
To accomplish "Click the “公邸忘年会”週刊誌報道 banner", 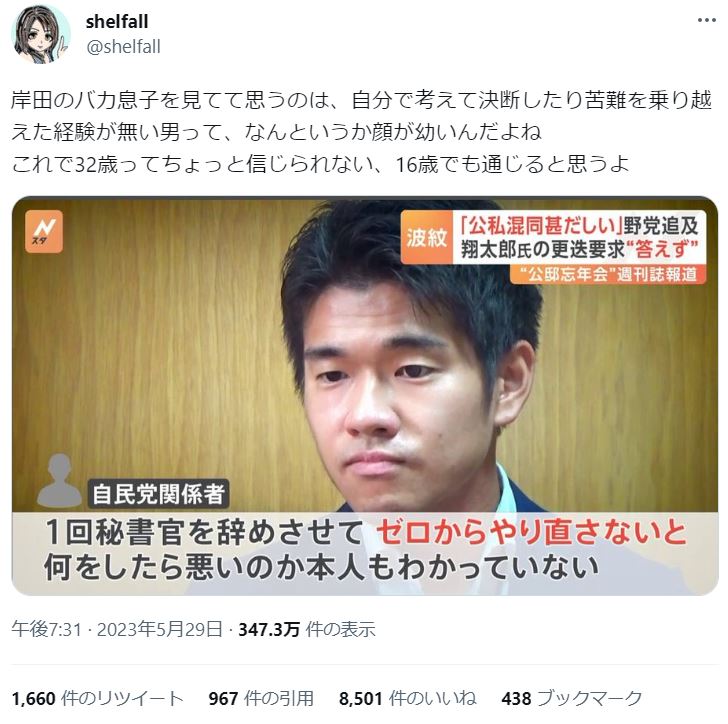I will (608, 274).
